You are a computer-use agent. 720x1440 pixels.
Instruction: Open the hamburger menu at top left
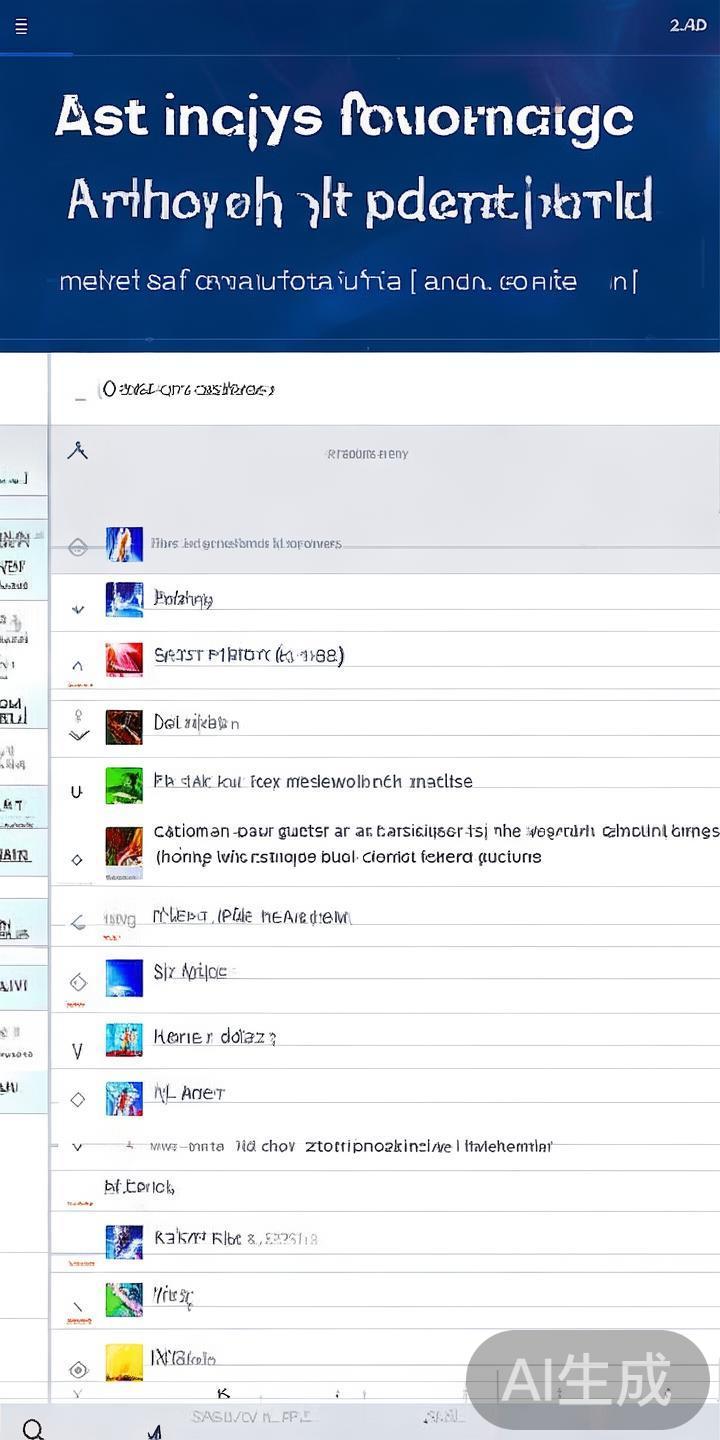[21, 27]
